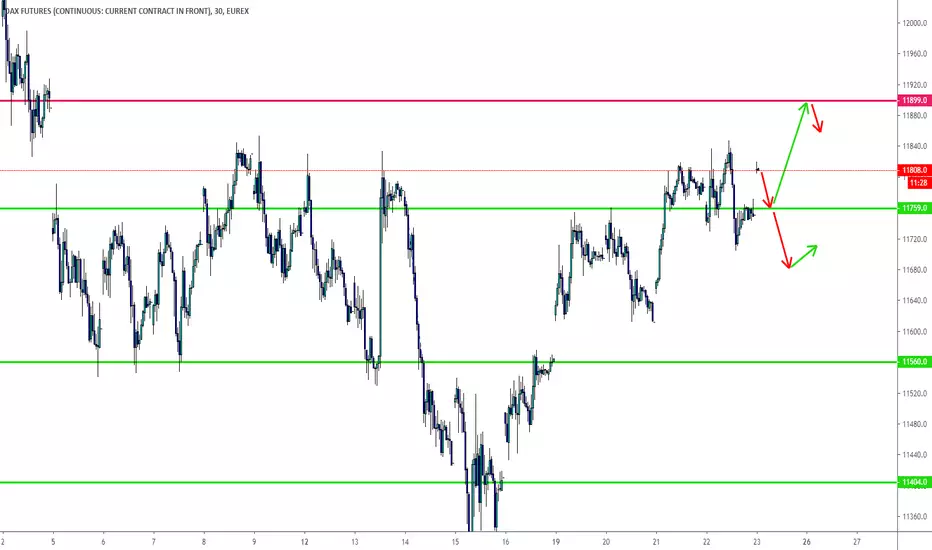Click the 12000.0 price axis value

tap(915, 23)
